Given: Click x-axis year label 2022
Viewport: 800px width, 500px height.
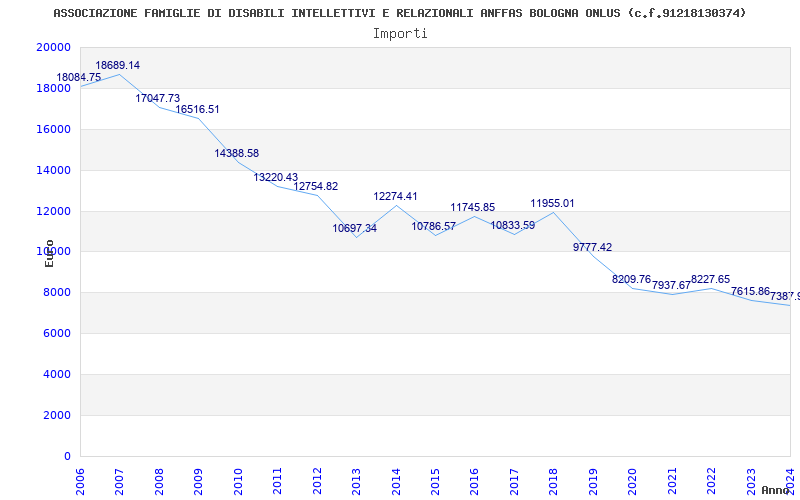Looking at the screenshot, I should (x=711, y=482).
